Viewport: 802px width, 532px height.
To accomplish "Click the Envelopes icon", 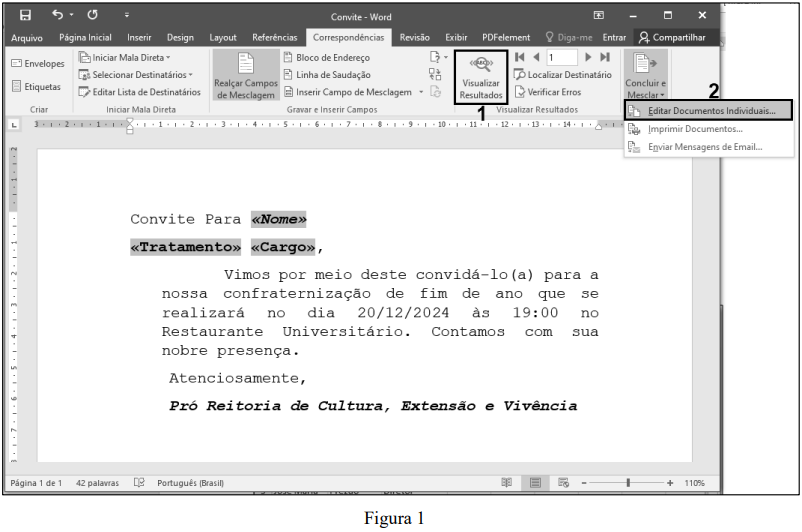I will click(x=38, y=64).
